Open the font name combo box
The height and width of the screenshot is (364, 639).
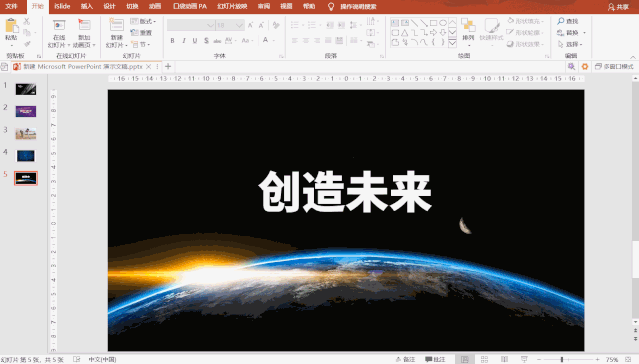coord(191,25)
